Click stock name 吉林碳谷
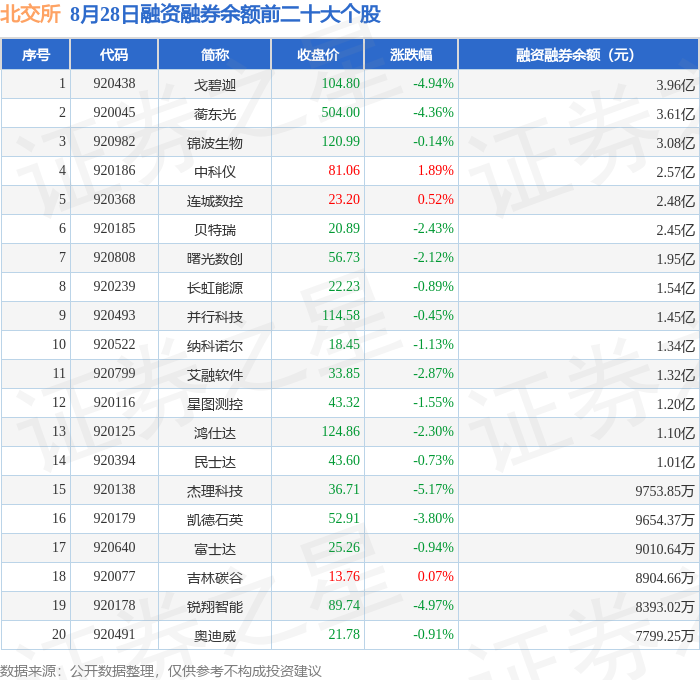700x680 pixels. (x=215, y=578)
